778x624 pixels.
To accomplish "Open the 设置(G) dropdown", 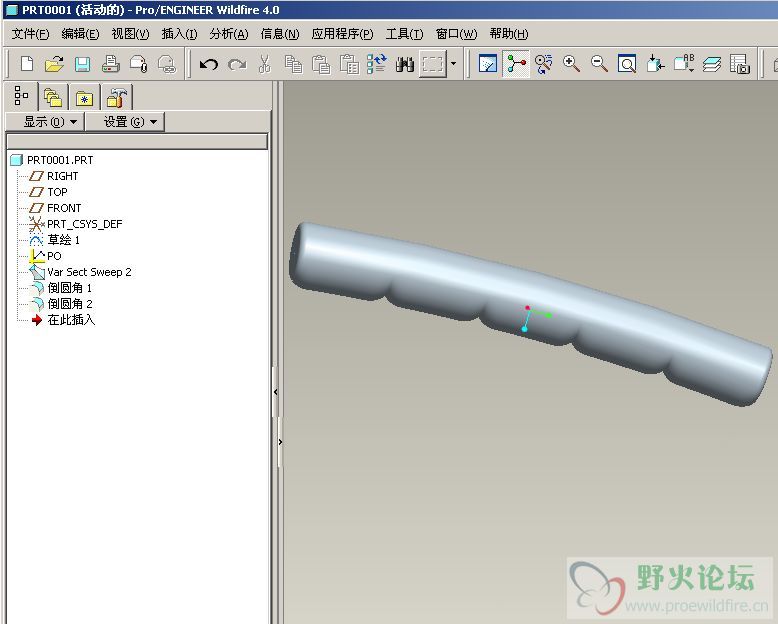I will pyautogui.click(x=125, y=122).
